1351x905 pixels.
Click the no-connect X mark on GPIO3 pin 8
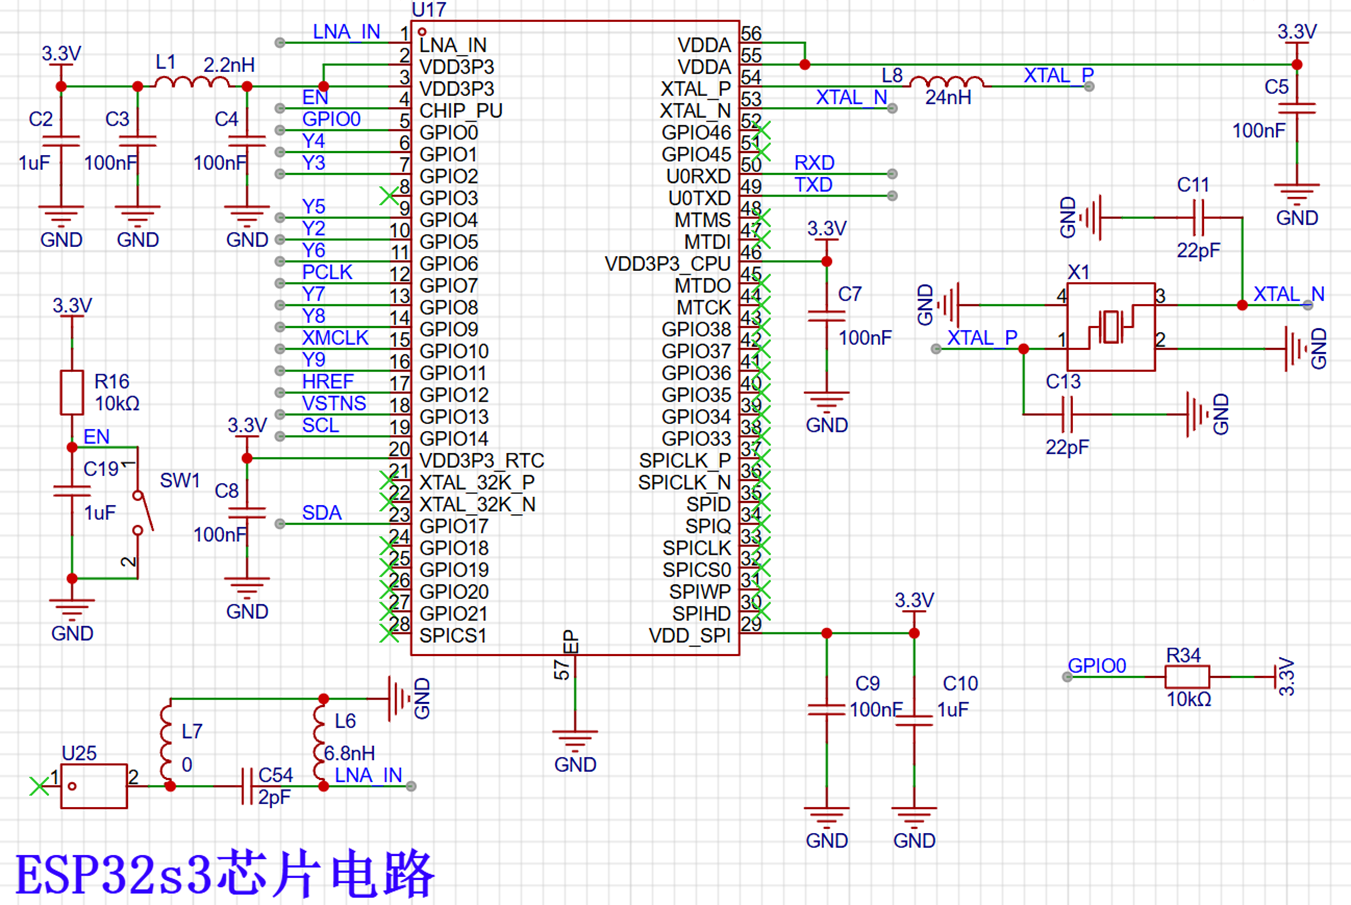[x=389, y=196]
